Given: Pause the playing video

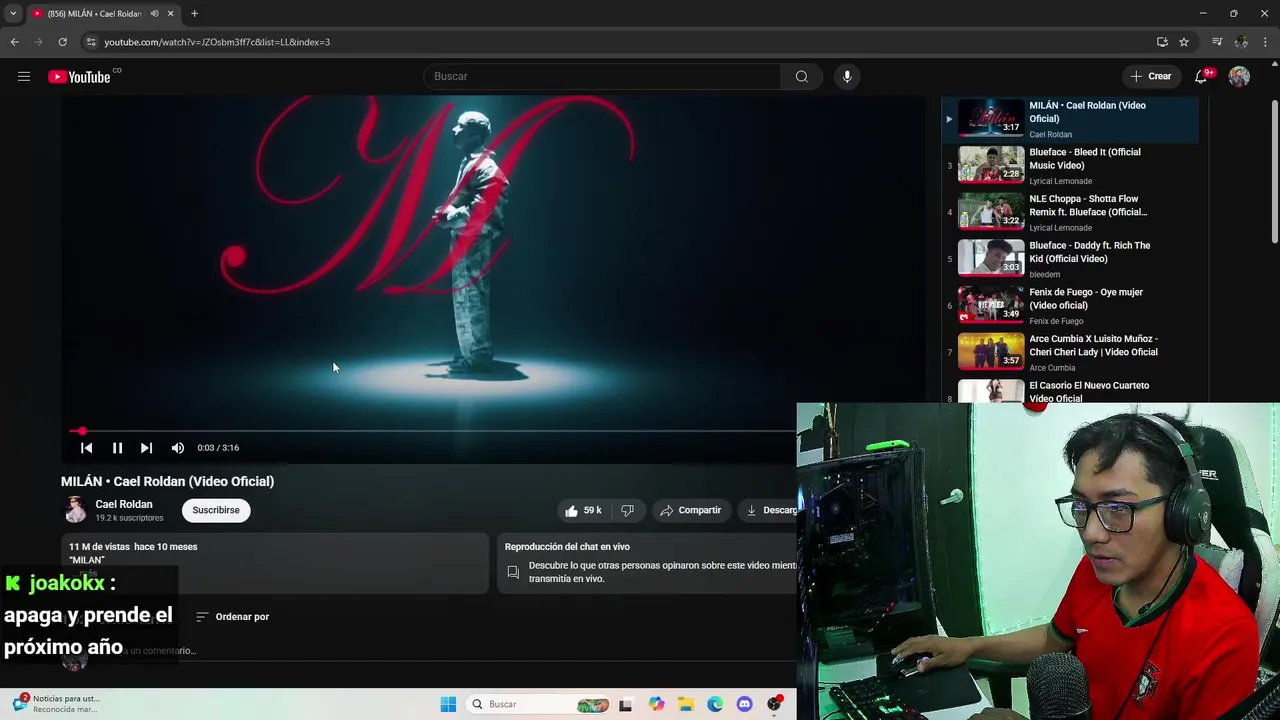Looking at the screenshot, I should click(x=117, y=448).
